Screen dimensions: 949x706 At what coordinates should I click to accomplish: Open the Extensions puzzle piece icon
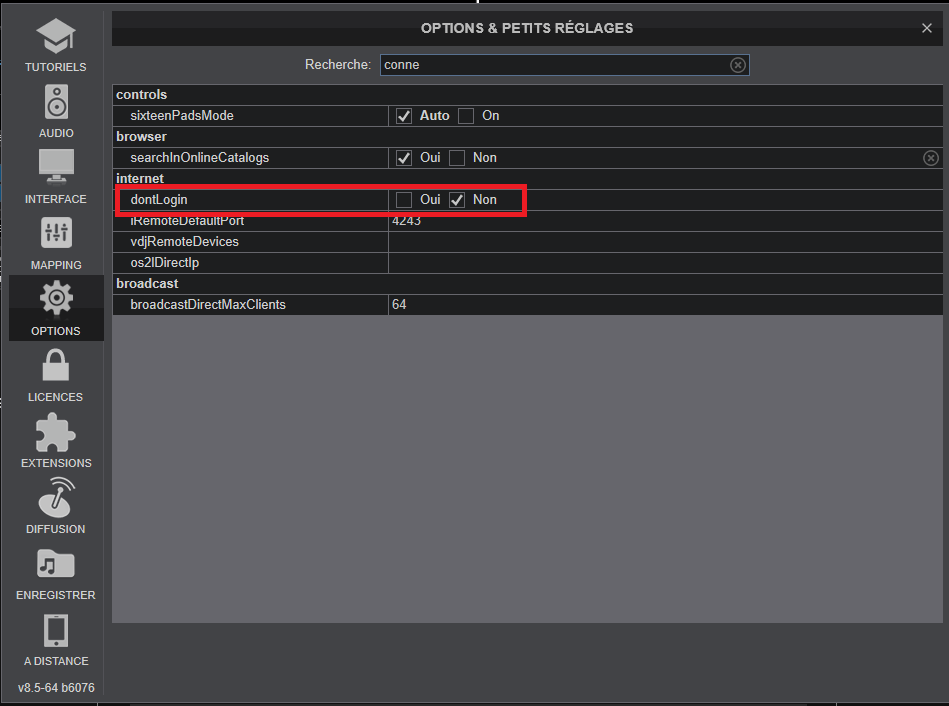pyautogui.click(x=56, y=432)
